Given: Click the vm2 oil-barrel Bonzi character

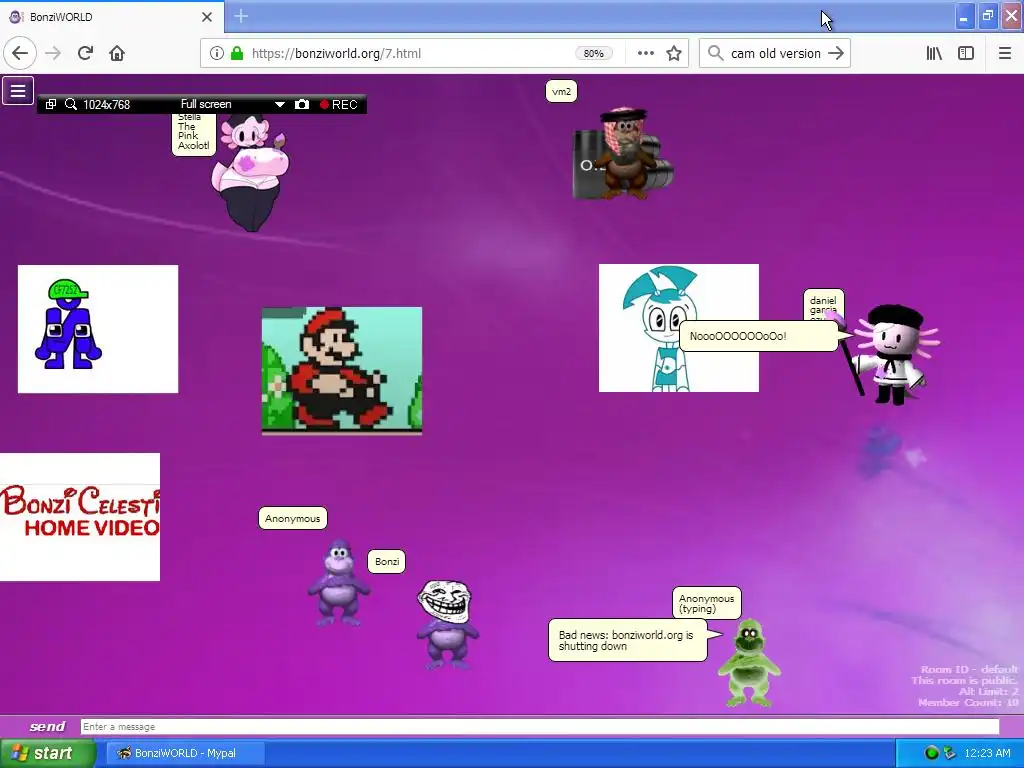Looking at the screenshot, I should click(623, 153).
